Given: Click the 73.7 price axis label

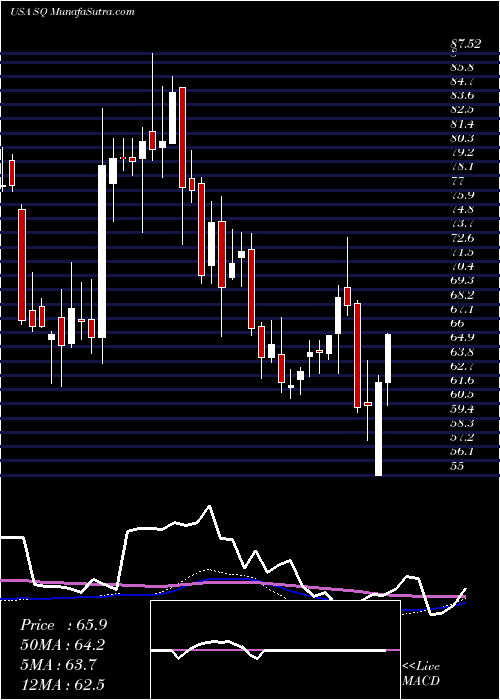Looking at the screenshot, I should tap(463, 224).
